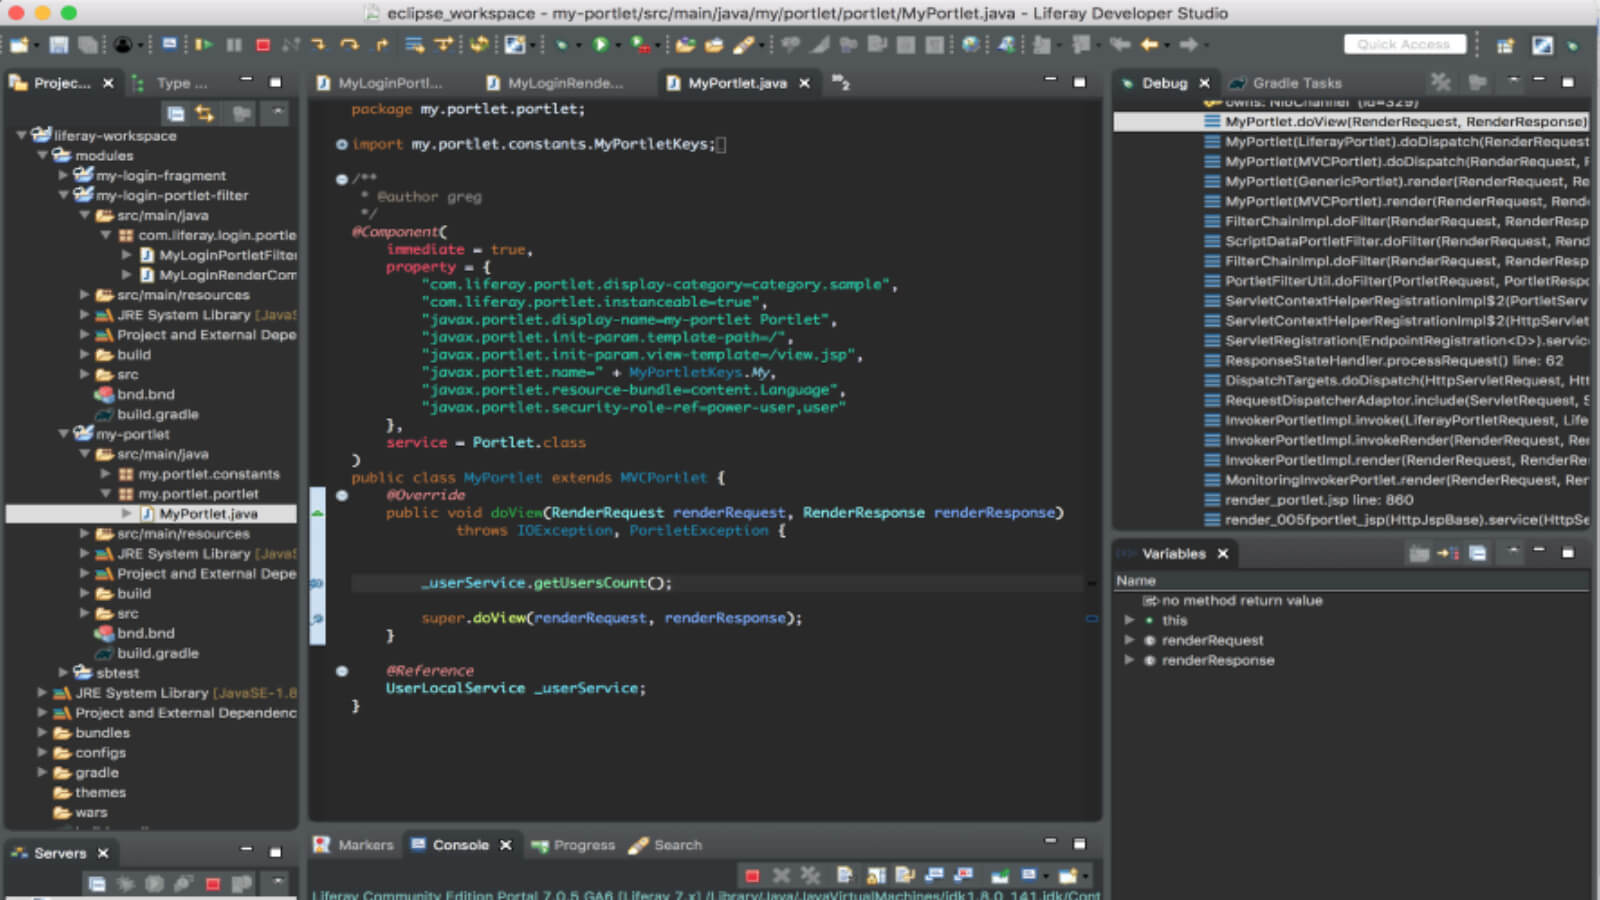
Task: Select the renderResponse variable row
Action: 1218,660
